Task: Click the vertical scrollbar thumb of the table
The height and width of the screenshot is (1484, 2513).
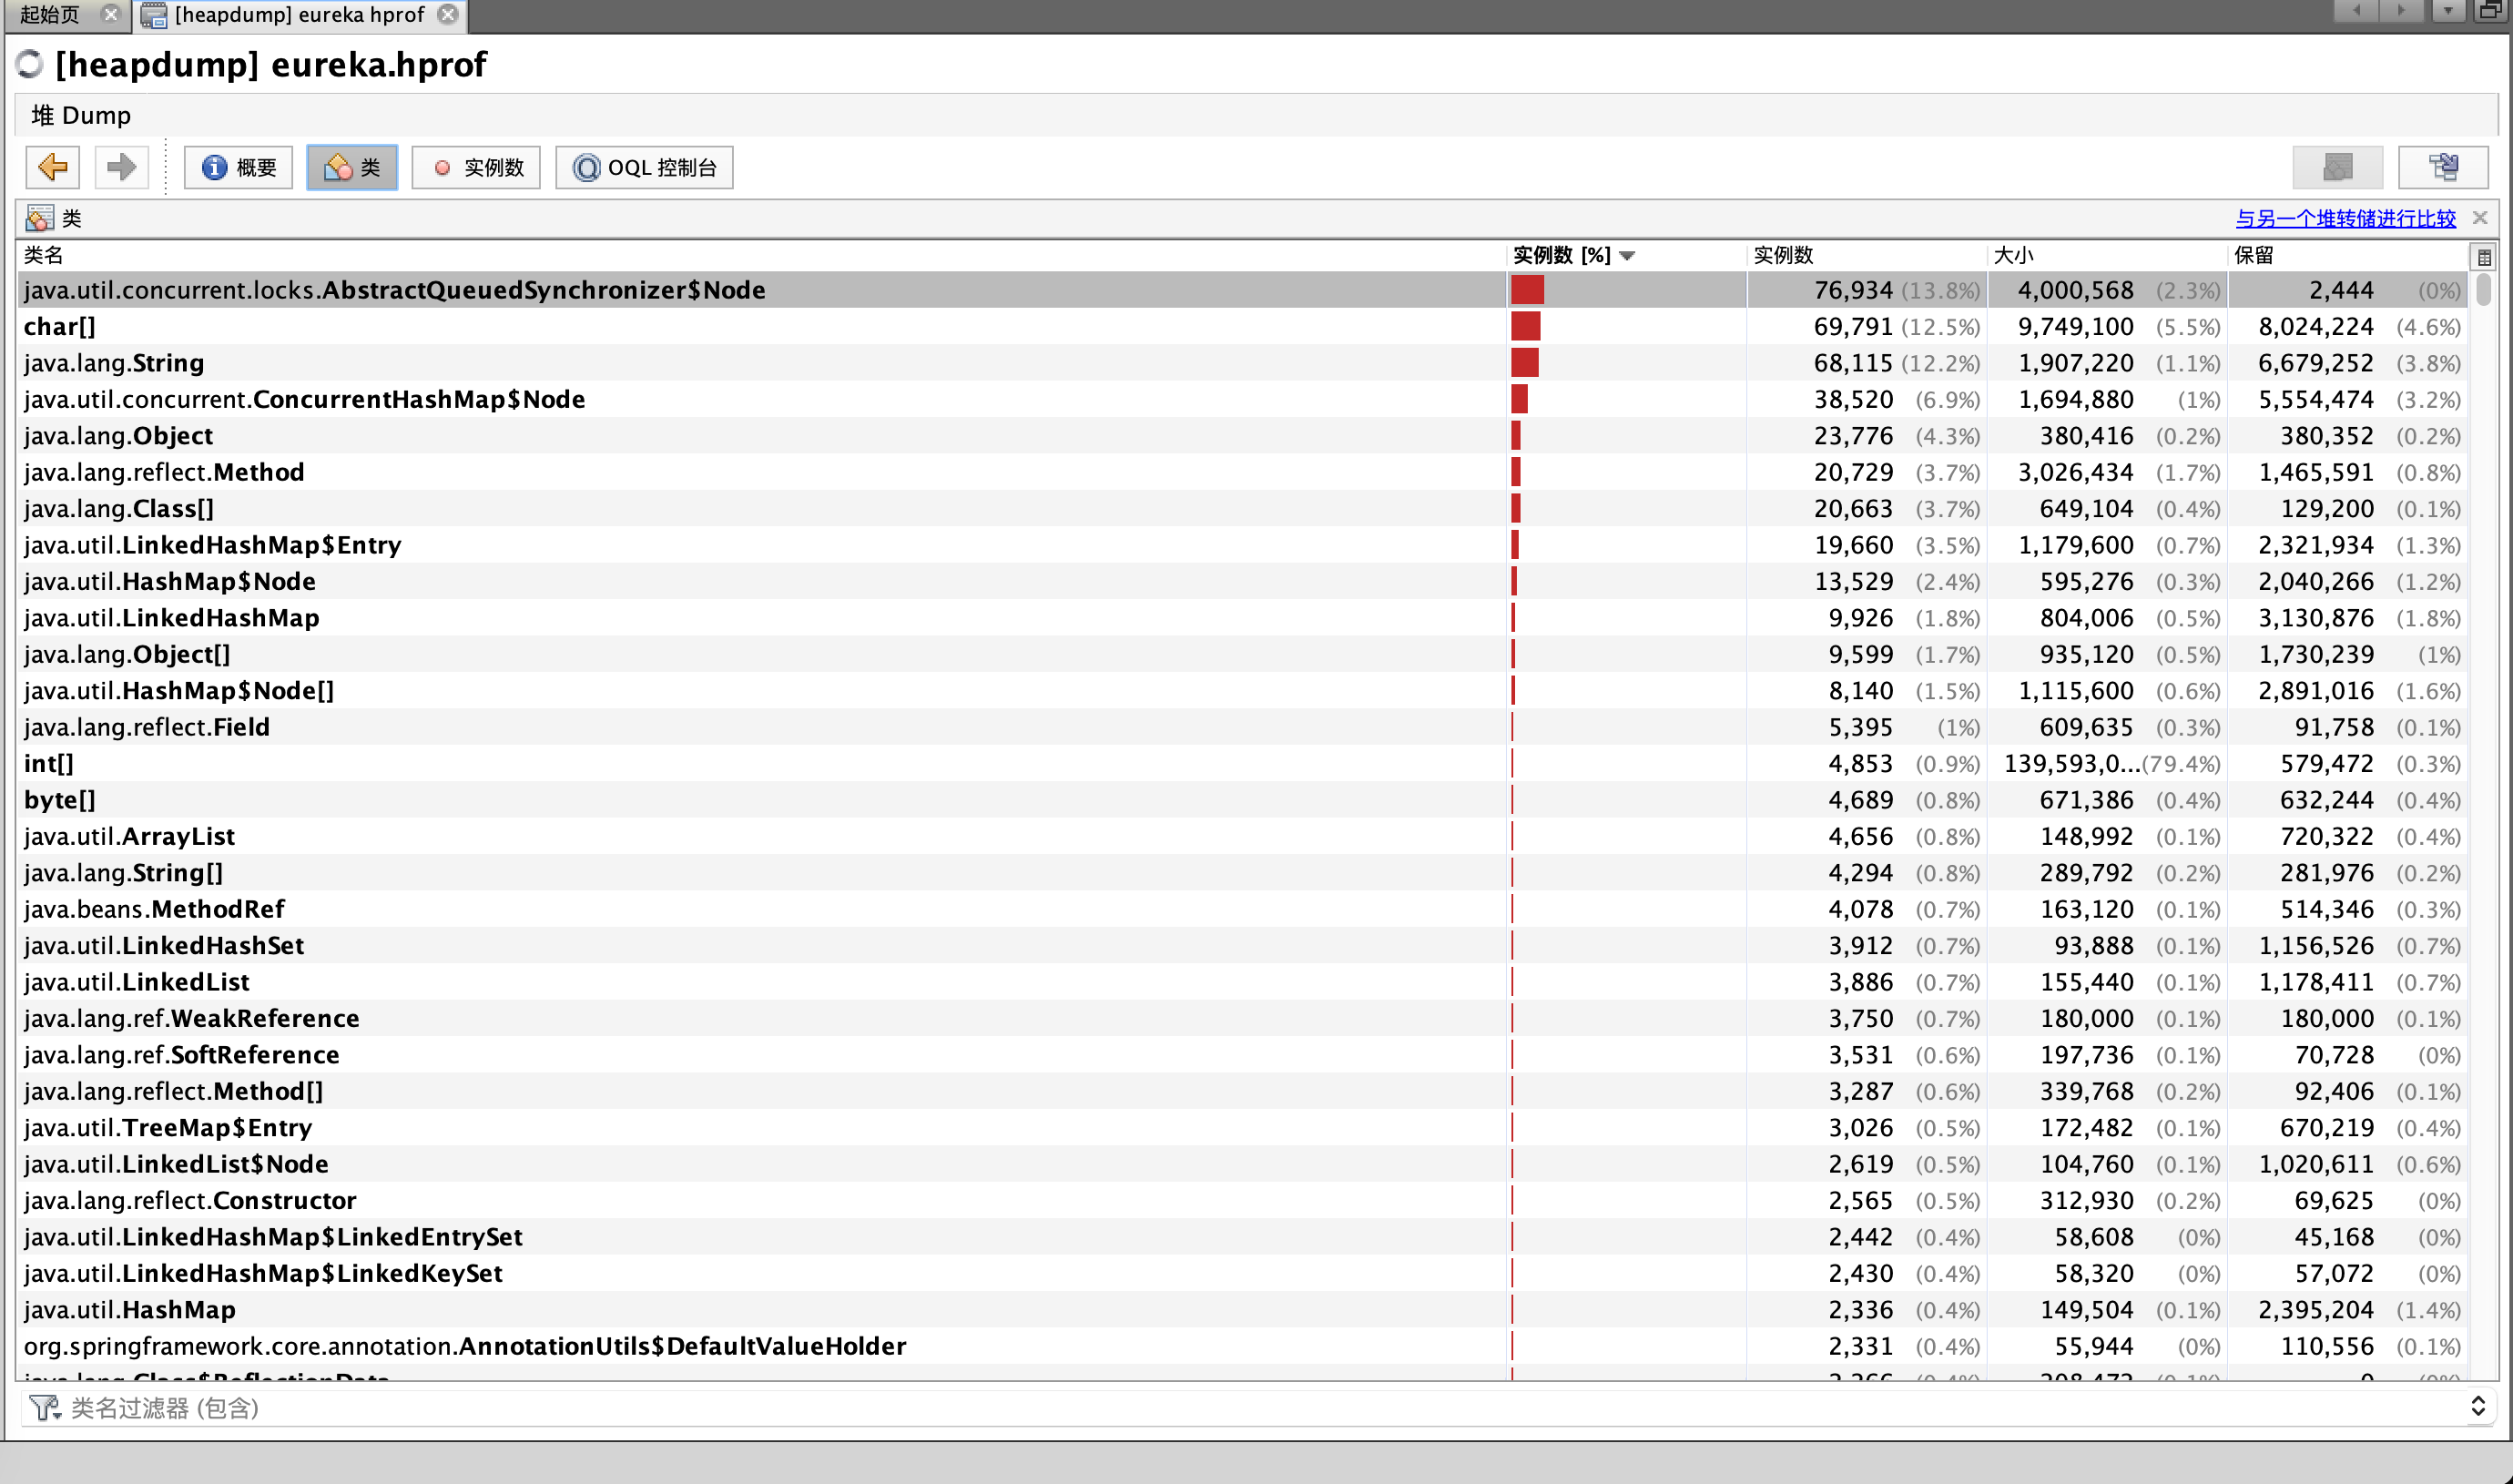Action: tap(2483, 290)
